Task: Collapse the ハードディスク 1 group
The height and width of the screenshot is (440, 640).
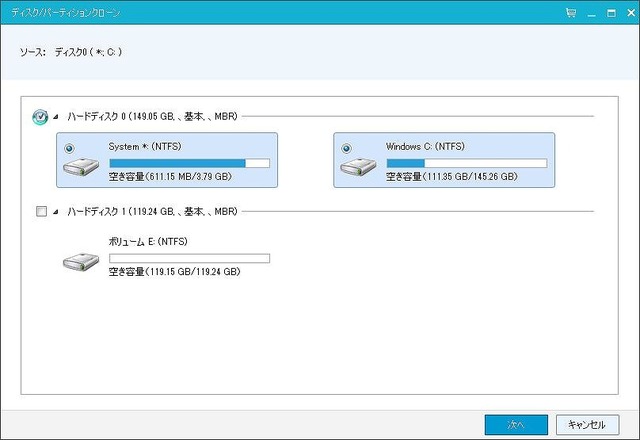Action: pyautogui.click(x=56, y=212)
